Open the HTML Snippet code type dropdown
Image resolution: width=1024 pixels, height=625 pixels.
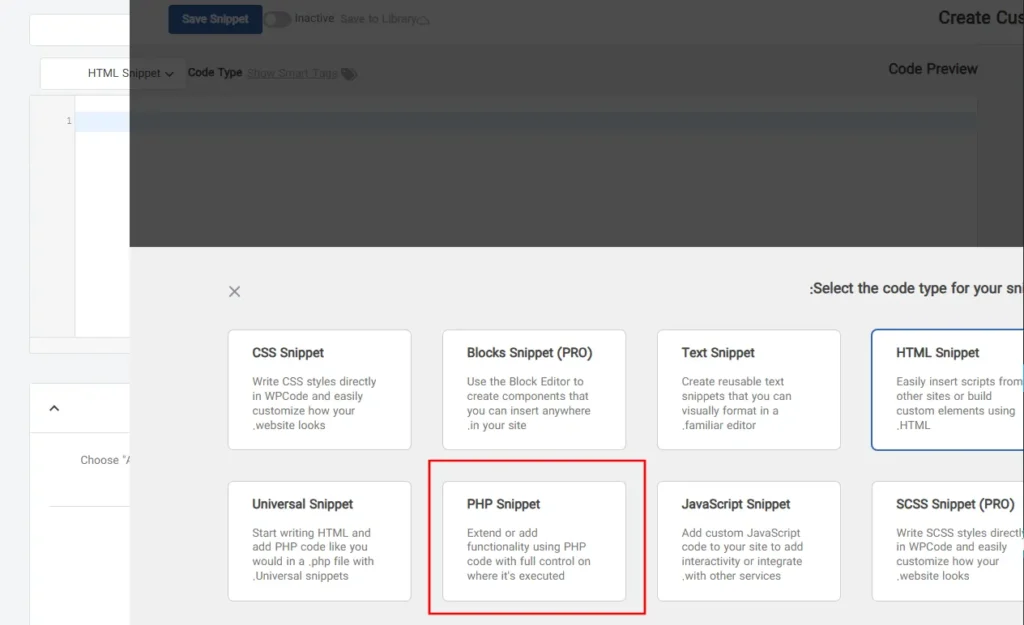point(130,73)
